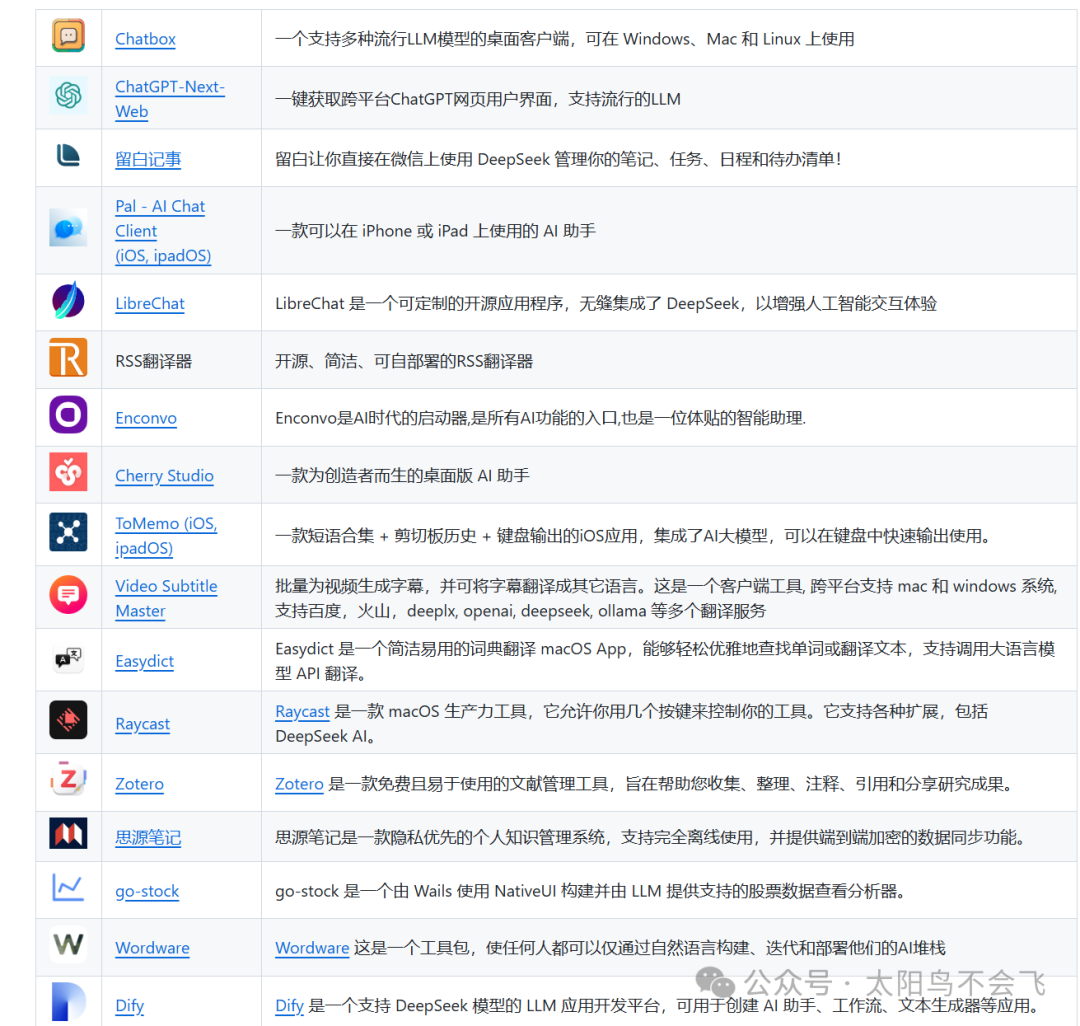Click the Raycast black icon
The width and height of the screenshot is (1080, 1026).
[x=68, y=722]
